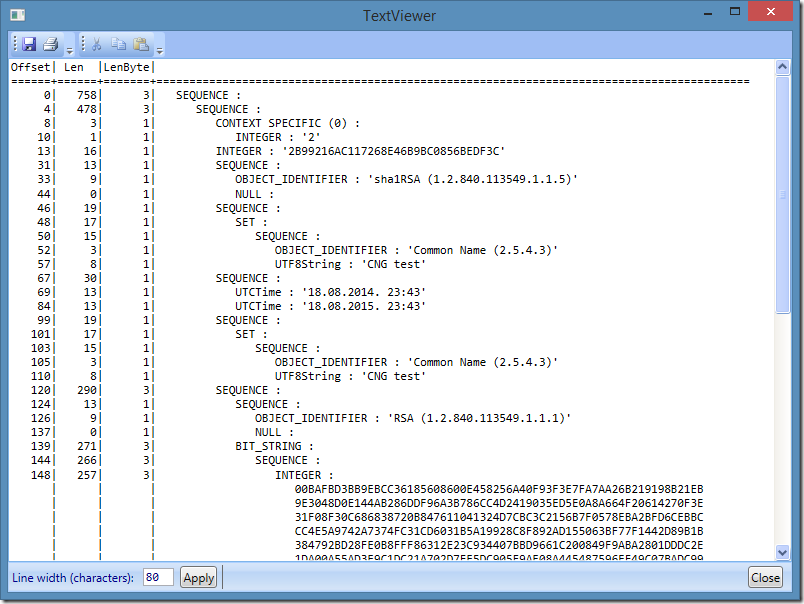
Task: Click the UTCTime '18.08.2015. 23:43' line
Action: point(330,306)
